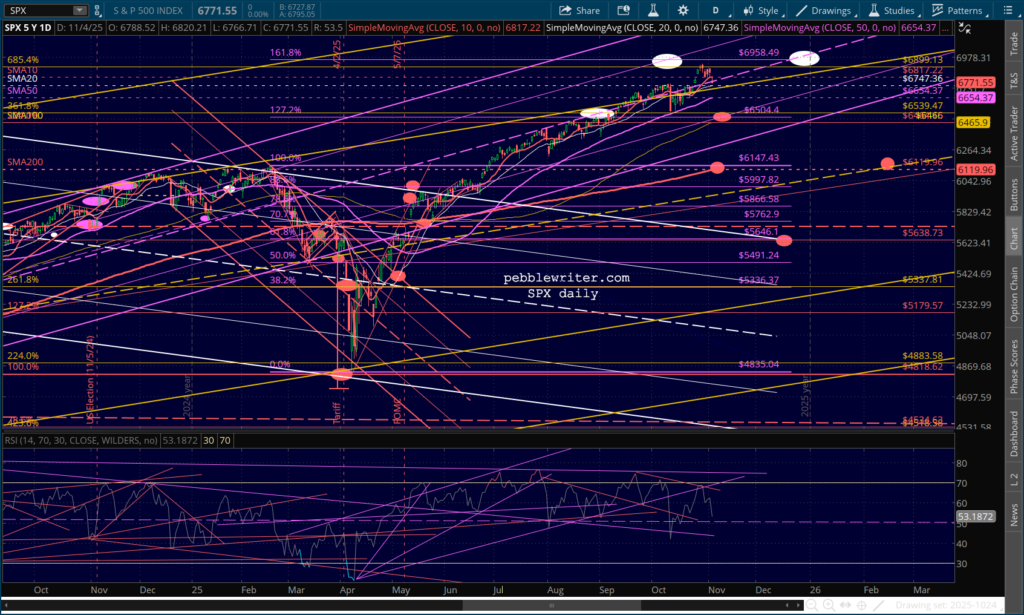This screenshot has width=1024, height=615.
Task: Click the $6147.43 Fibonacci level label
Action: click(x=758, y=158)
